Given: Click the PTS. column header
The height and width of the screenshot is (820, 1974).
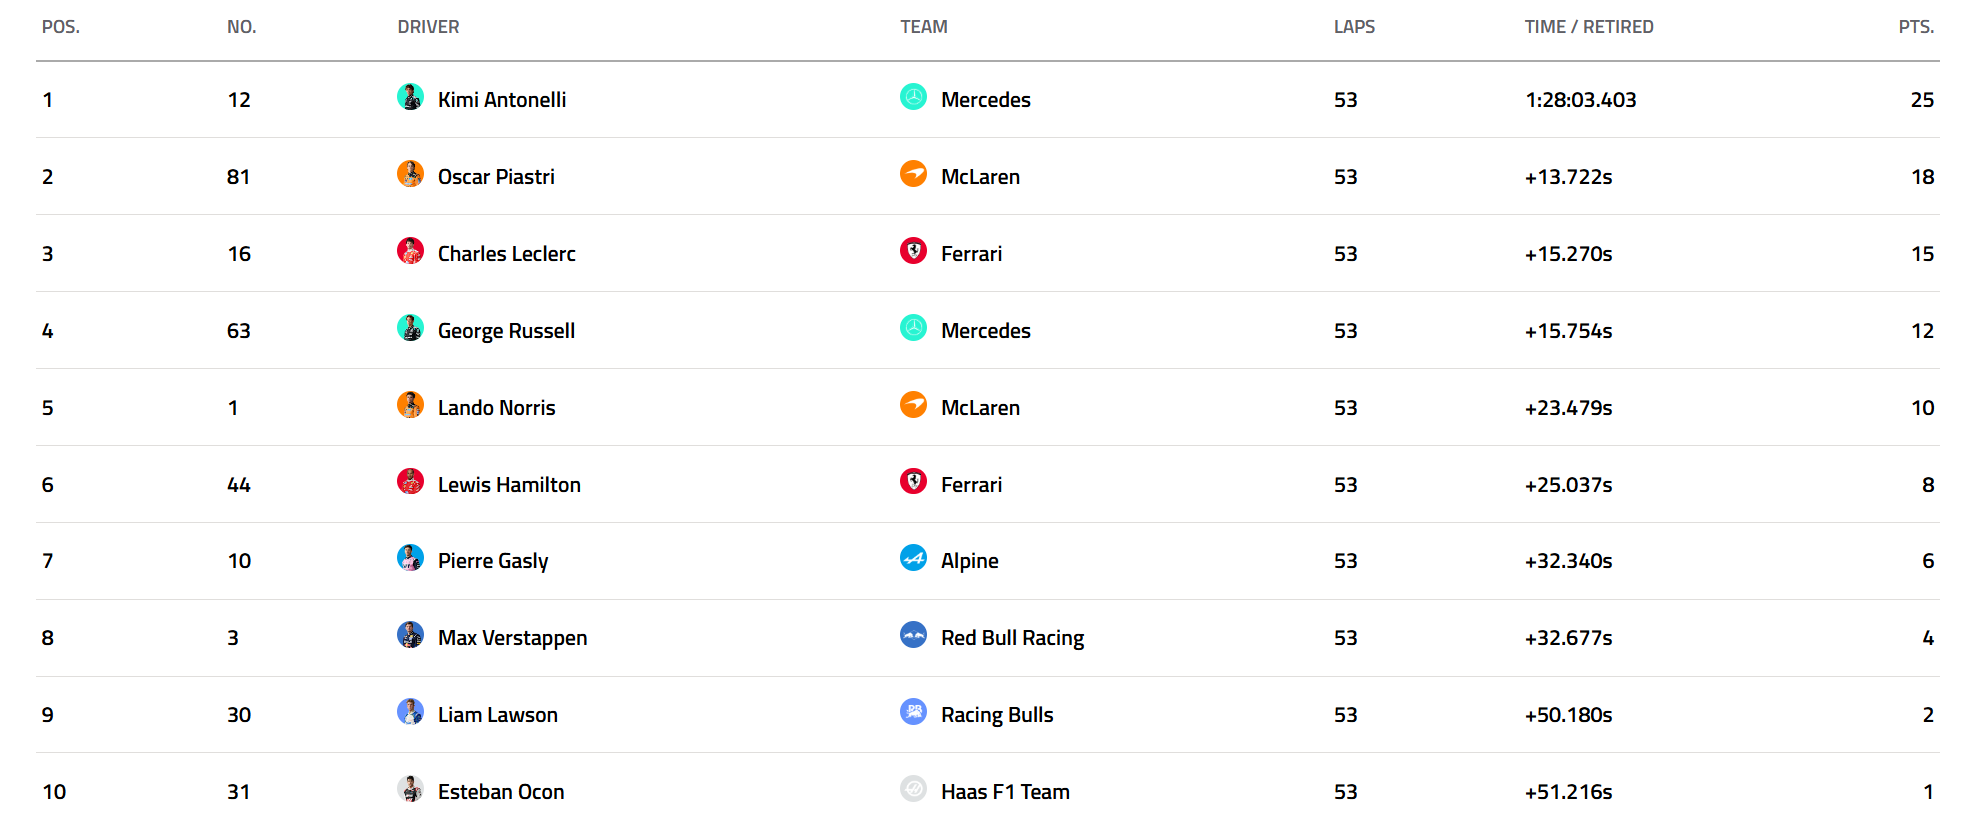Looking at the screenshot, I should (1916, 27).
